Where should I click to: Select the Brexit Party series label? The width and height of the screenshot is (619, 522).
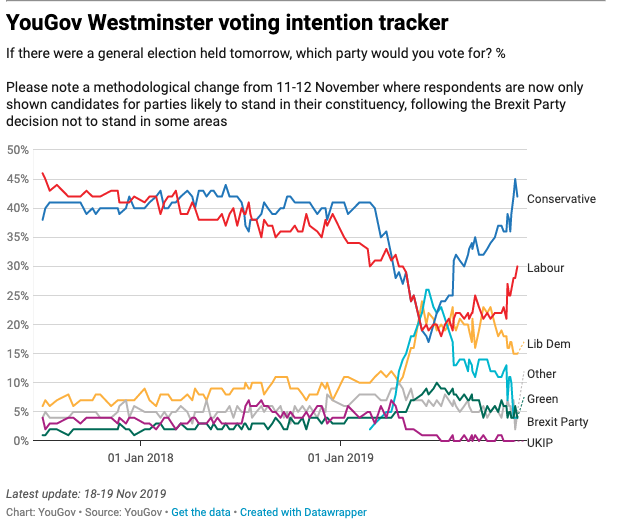[557, 422]
